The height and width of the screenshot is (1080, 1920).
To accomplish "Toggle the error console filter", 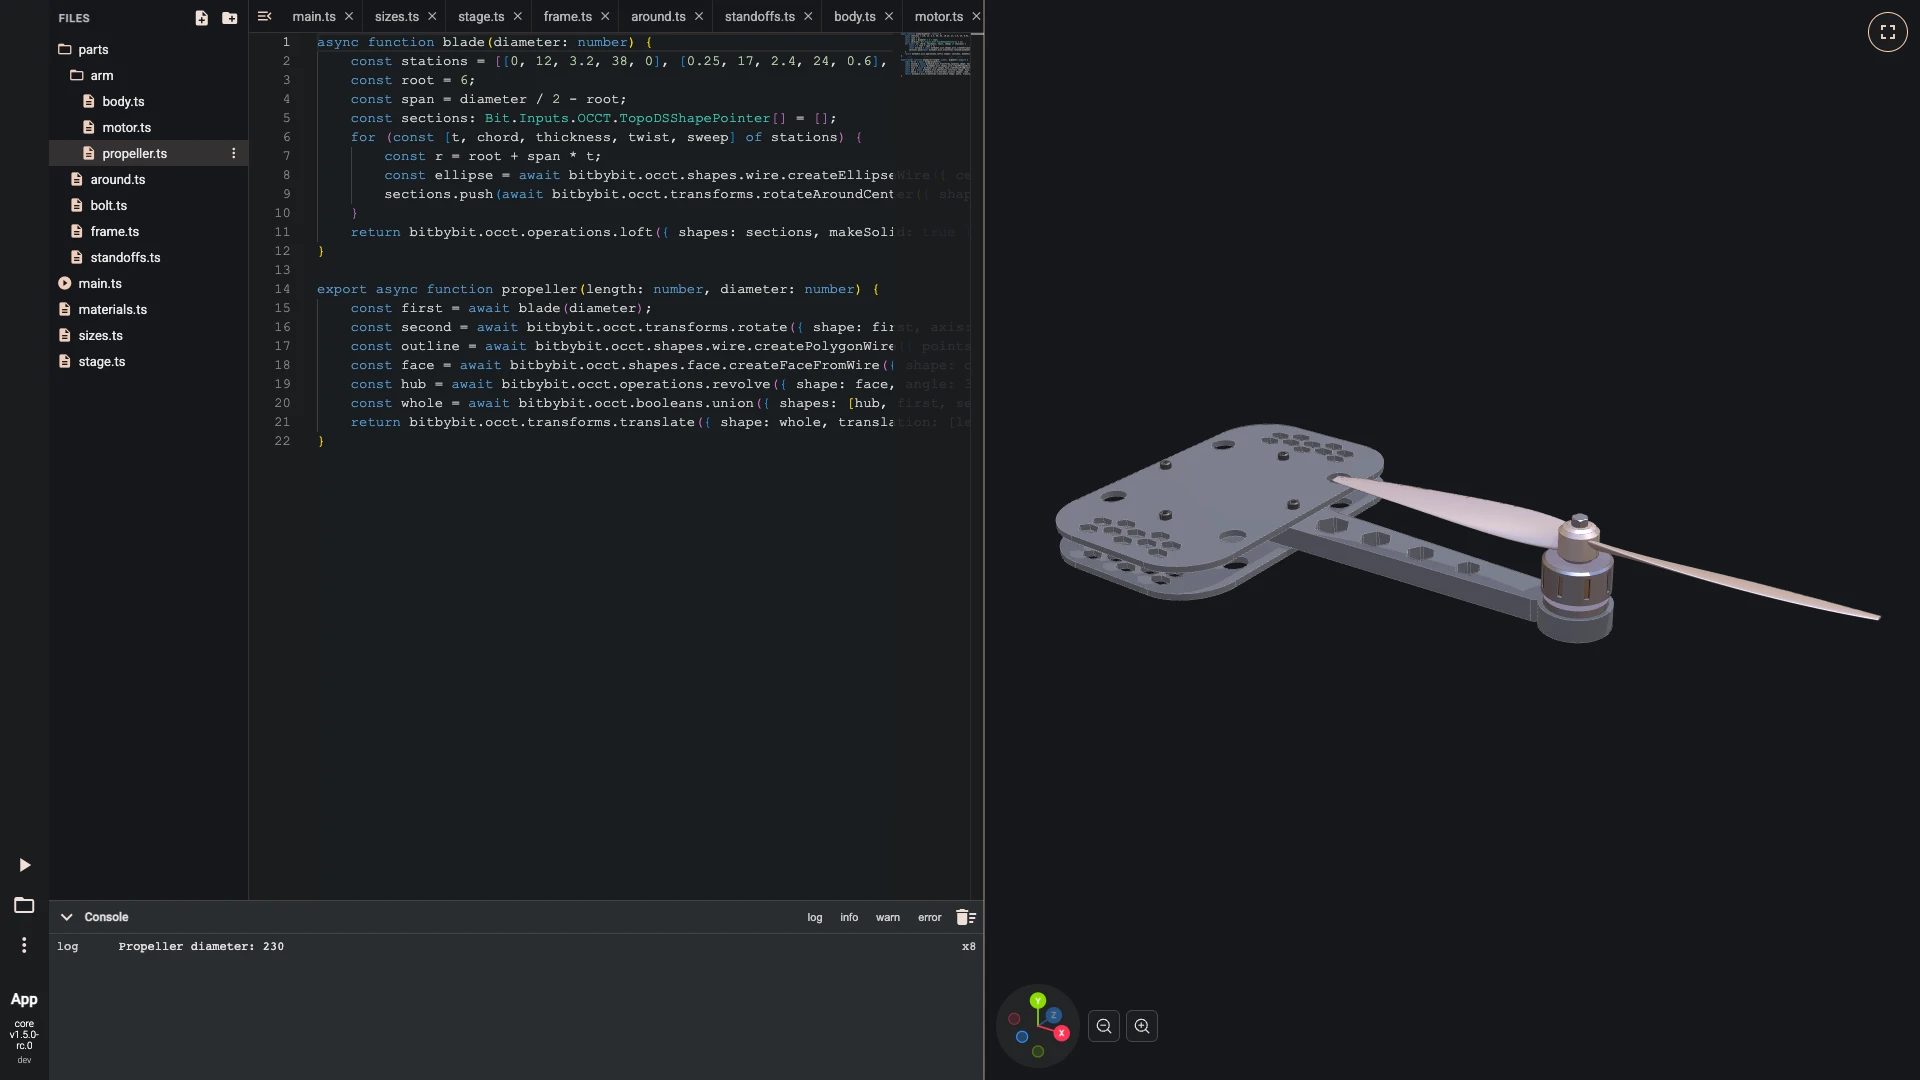I will click(930, 917).
